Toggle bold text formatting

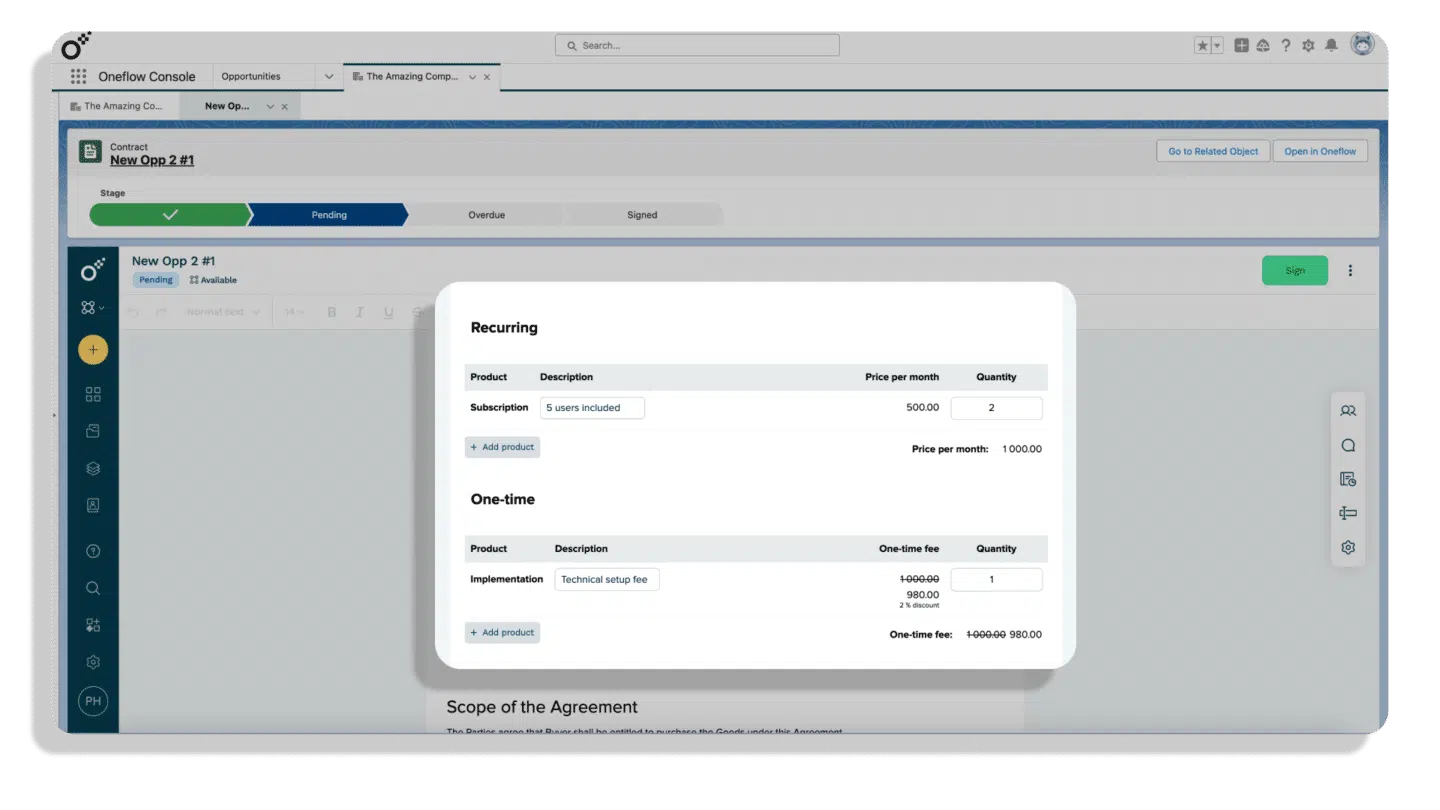(x=332, y=312)
